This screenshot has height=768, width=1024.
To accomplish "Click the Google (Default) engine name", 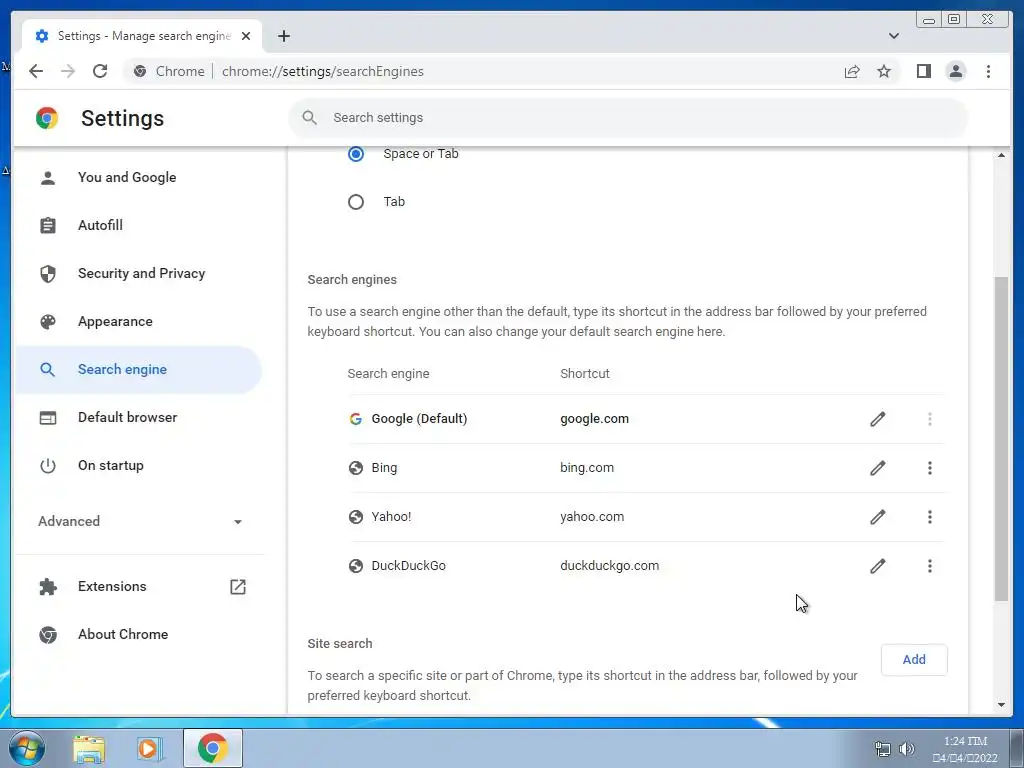I will 419,419.
